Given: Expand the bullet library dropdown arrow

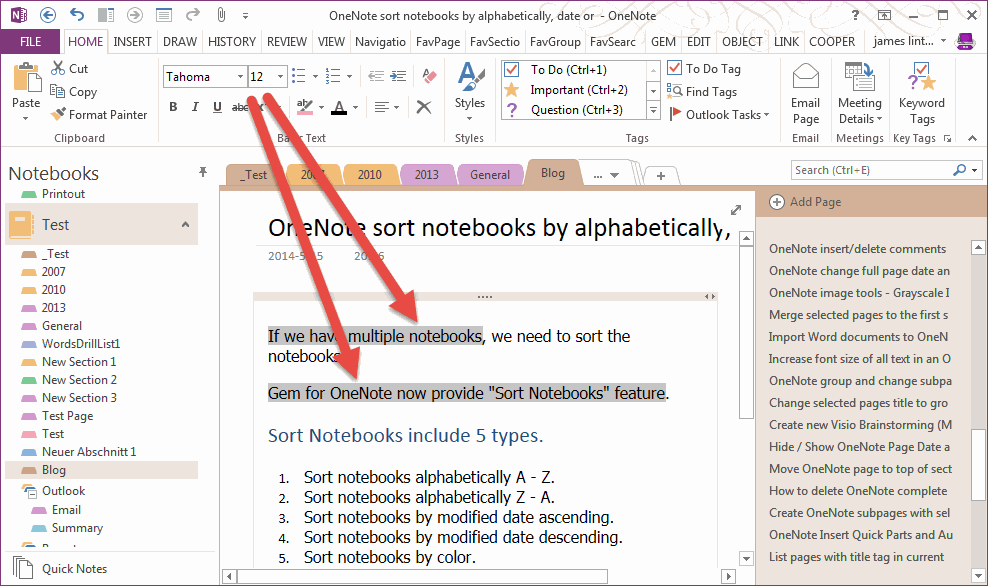Looking at the screenshot, I should [x=315, y=77].
